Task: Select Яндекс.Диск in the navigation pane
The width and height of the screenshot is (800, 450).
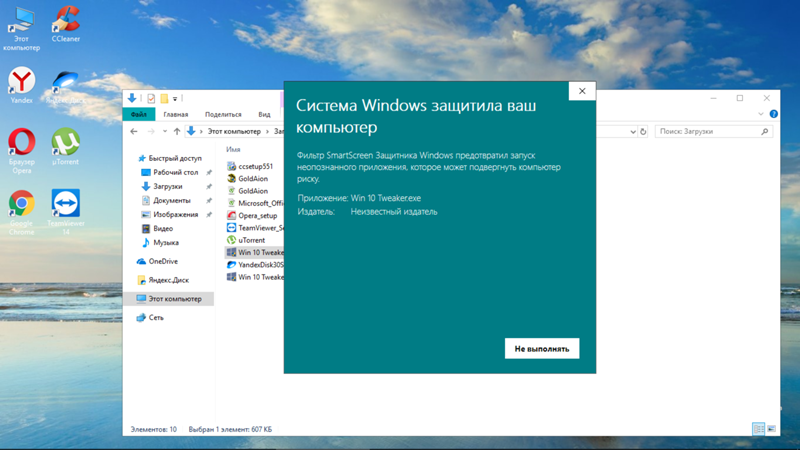Action: [x=168, y=280]
